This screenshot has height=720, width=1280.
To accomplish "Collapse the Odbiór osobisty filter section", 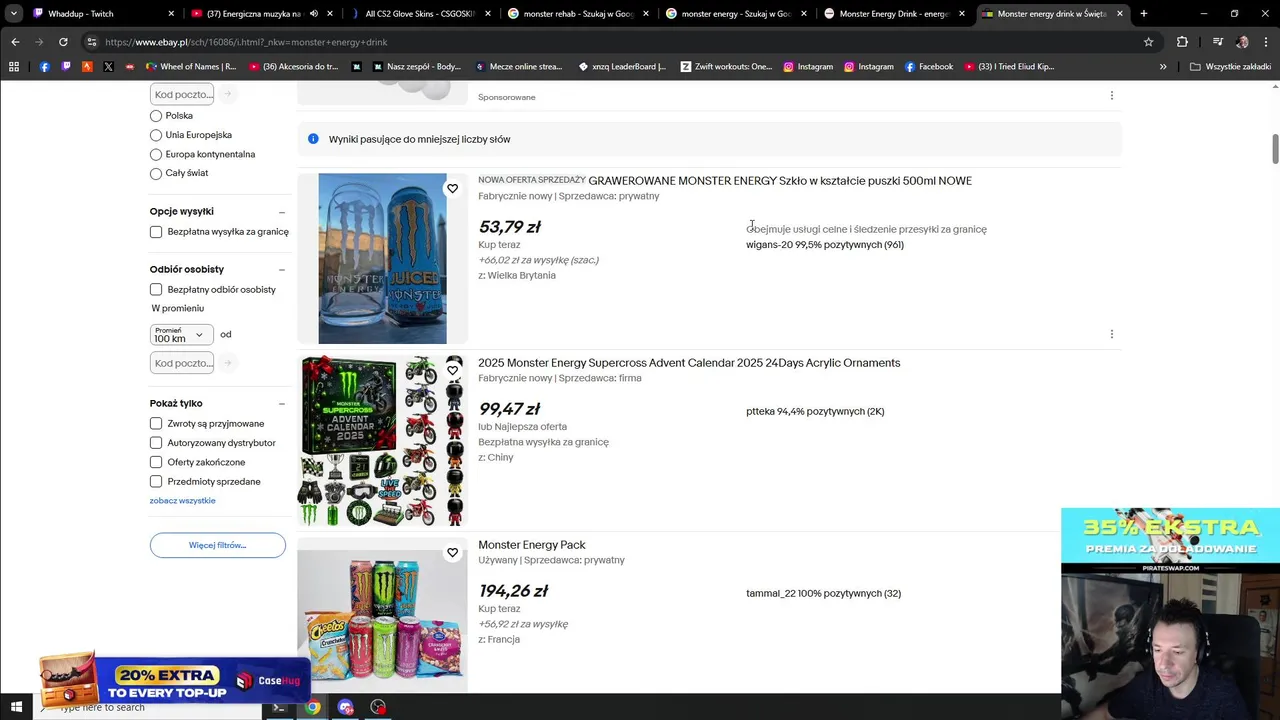I will 281,270.
